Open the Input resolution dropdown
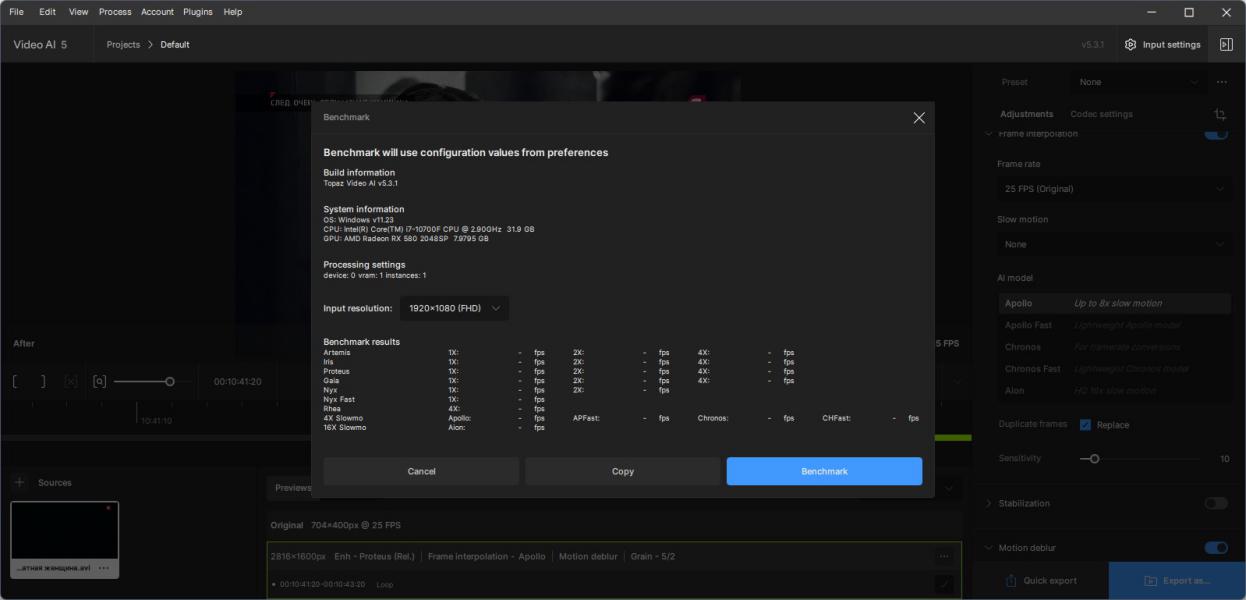The height and width of the screenshot is (600, 1246). [x=455, y=308]
